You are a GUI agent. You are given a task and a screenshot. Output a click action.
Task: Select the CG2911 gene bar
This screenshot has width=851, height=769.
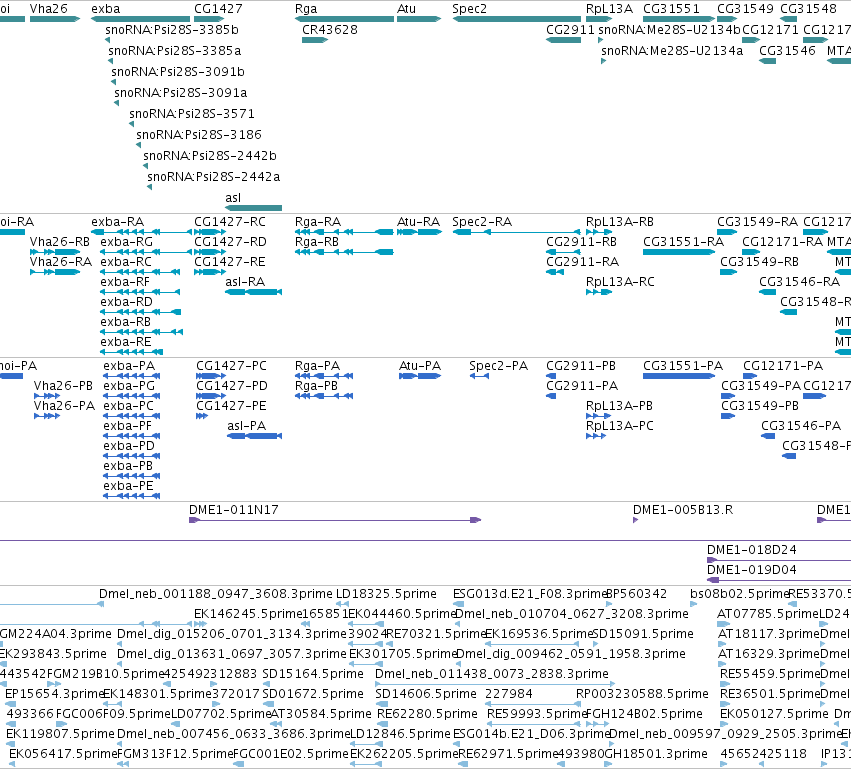[x=563, y=40]
